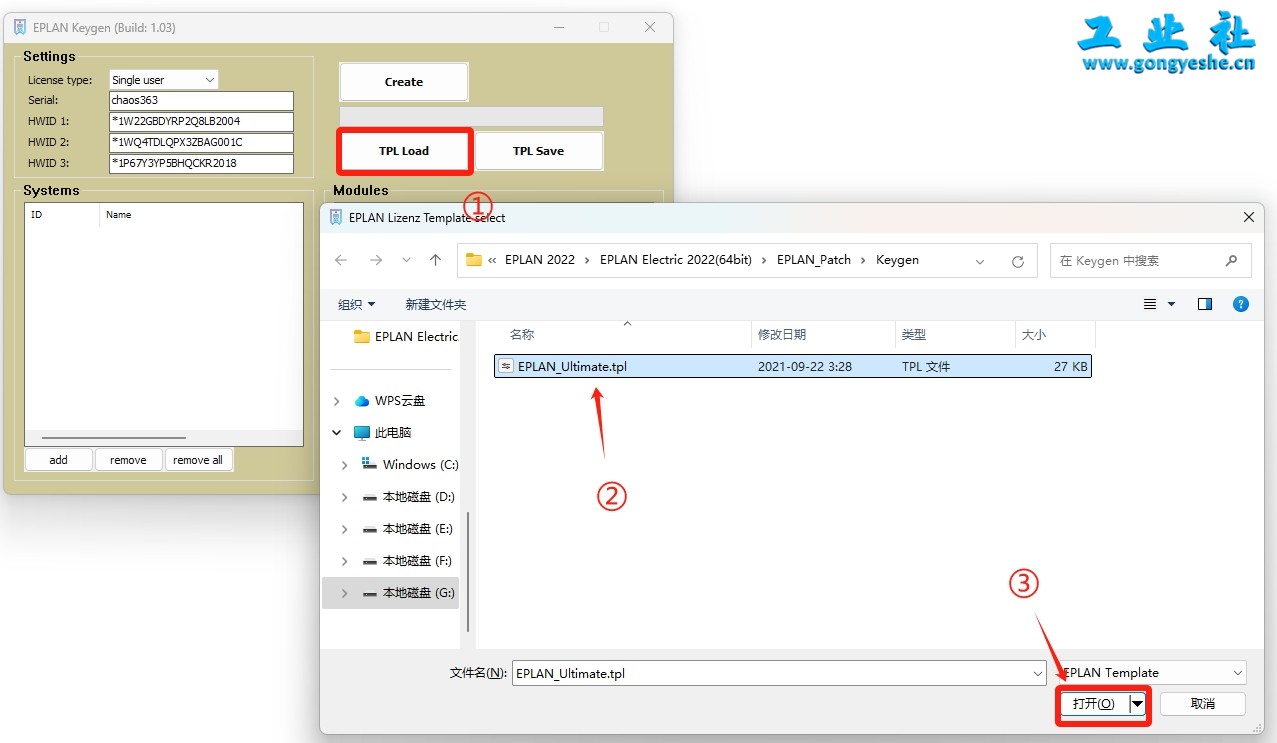Close the EPLAN Lizenz Template select dialog
1277x743 pixels.
(1248, 217)
